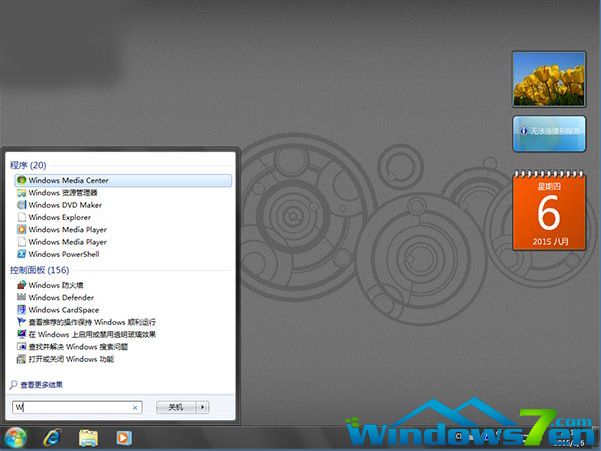Image resolution: width=601 pixels, height=451 pixels.
Task: Click the Windows PowerShell icon
Action: (21, 254)
